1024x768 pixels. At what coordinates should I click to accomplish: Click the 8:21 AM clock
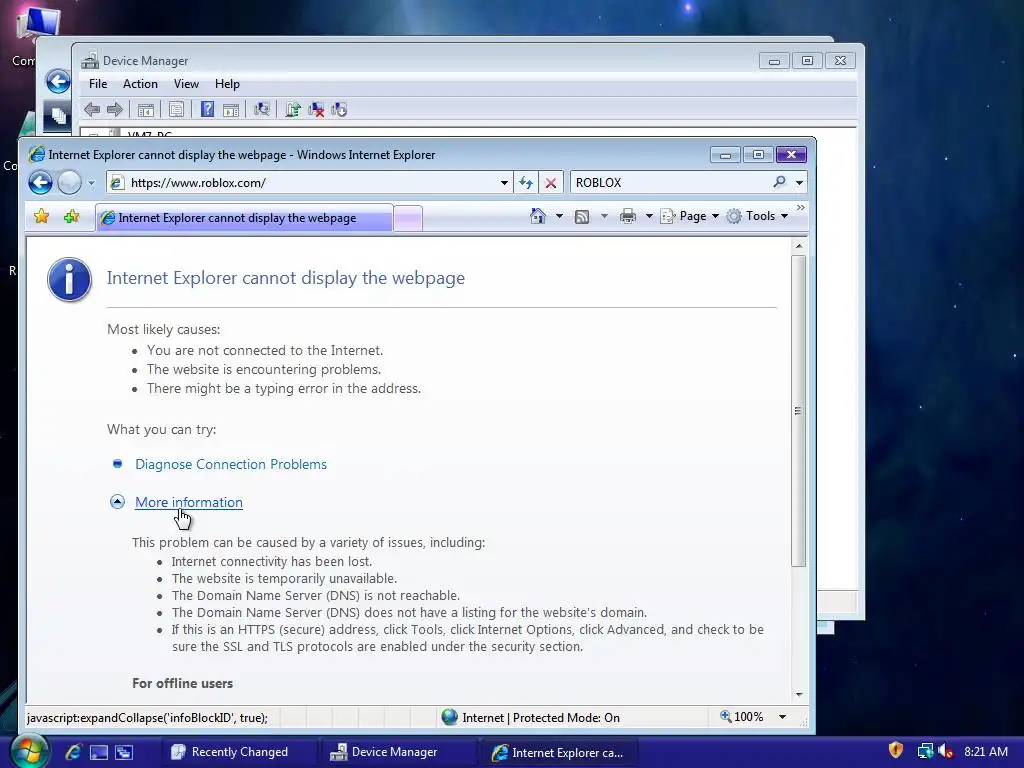[x=985, y=752]
